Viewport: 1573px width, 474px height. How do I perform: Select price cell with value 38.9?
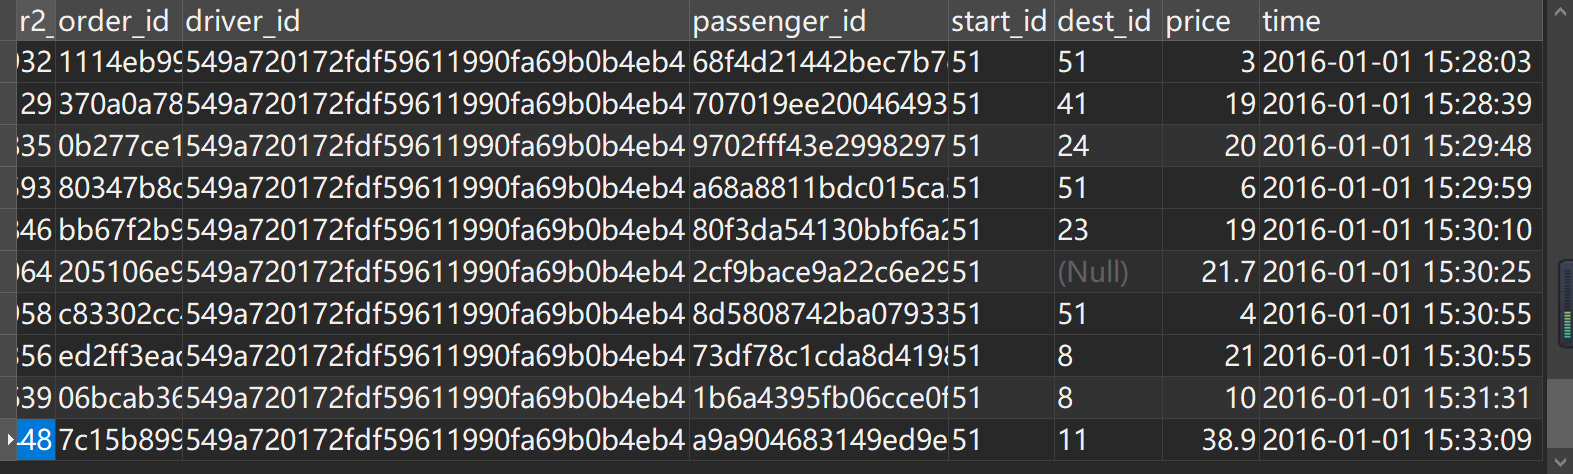[1210, 440]
